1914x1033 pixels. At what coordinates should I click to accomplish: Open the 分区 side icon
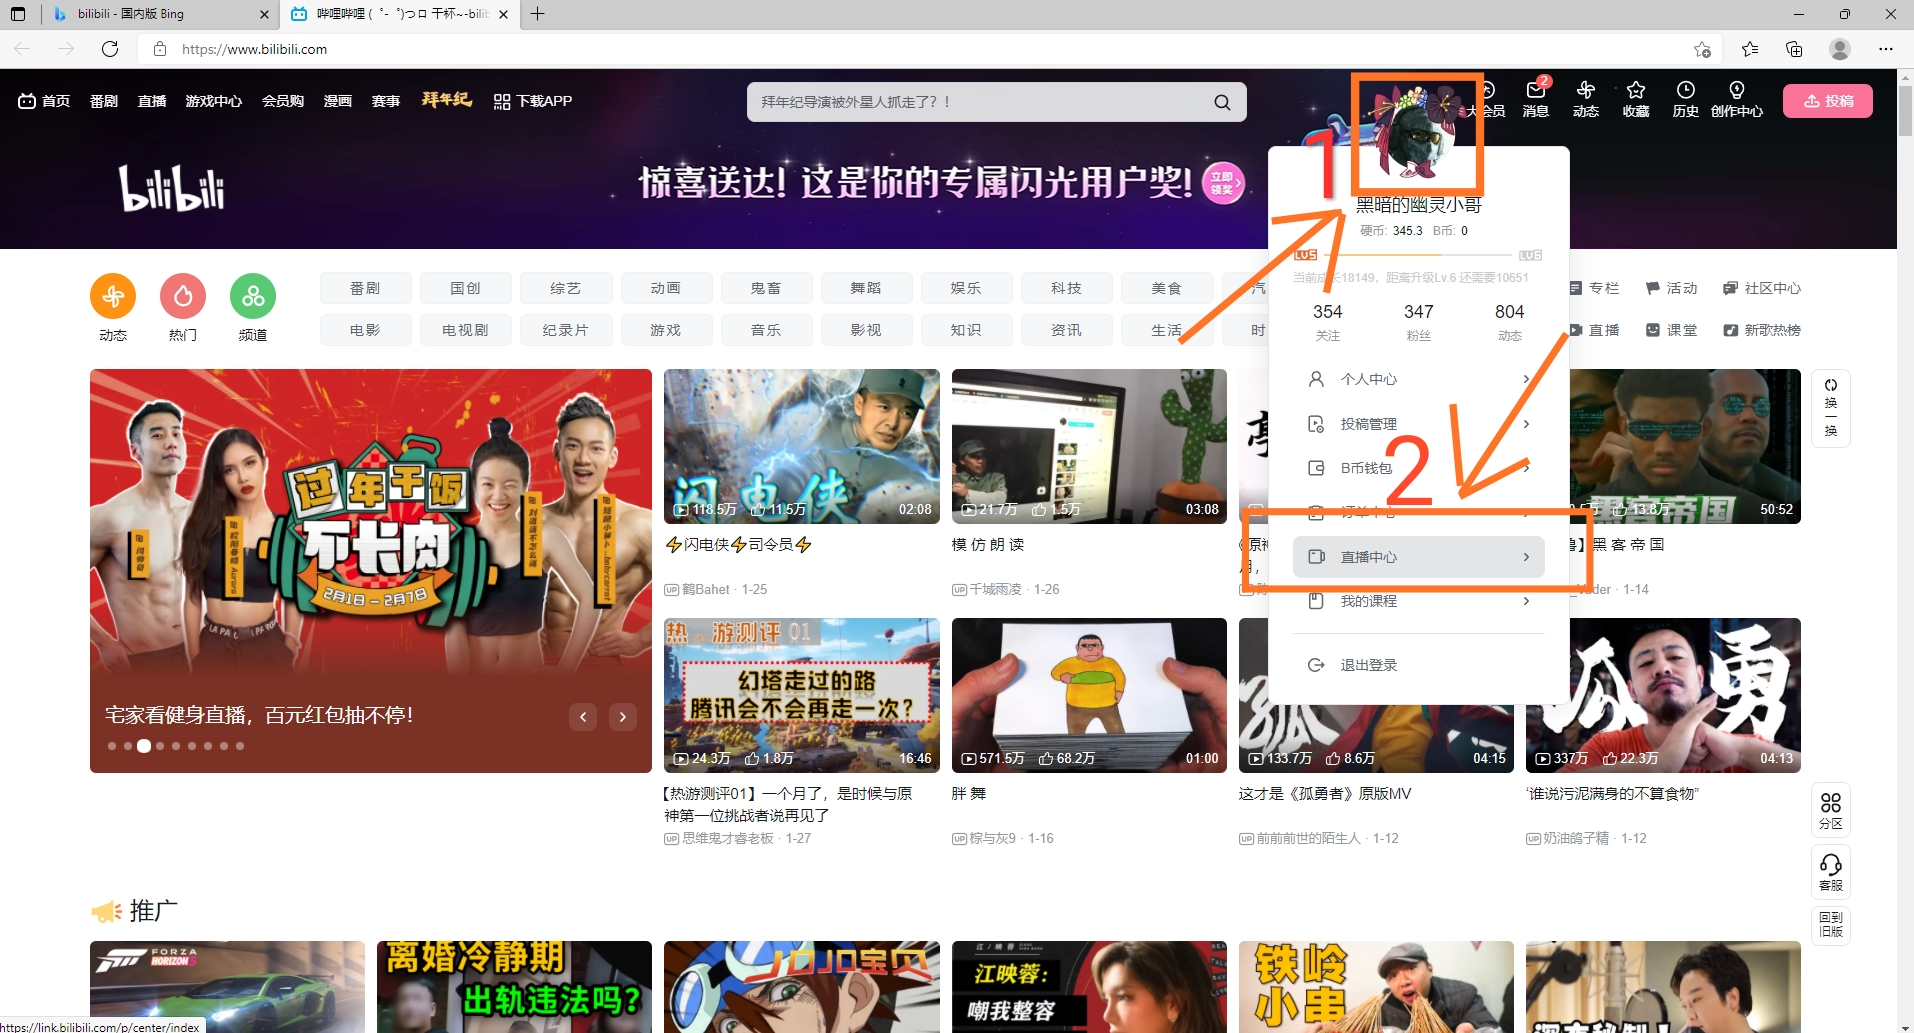coord(1830,811)
